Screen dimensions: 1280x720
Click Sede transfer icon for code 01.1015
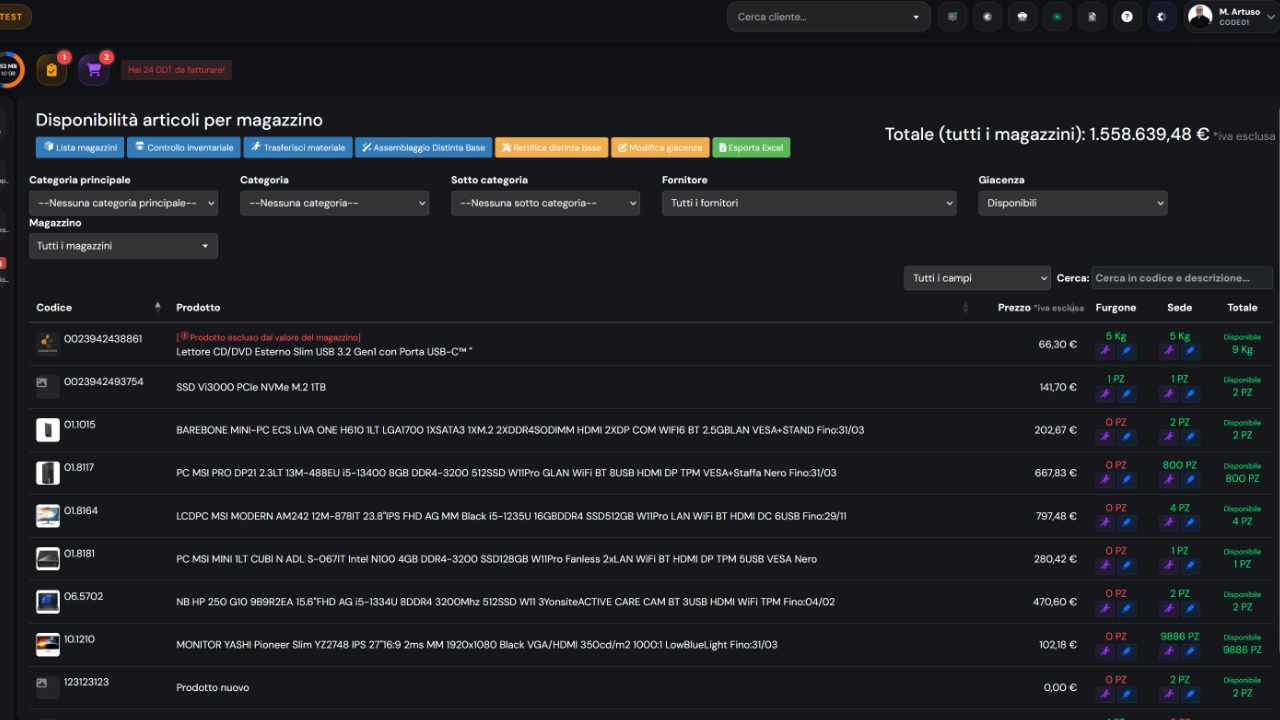pyautogui.click(x=1169, y=437)
